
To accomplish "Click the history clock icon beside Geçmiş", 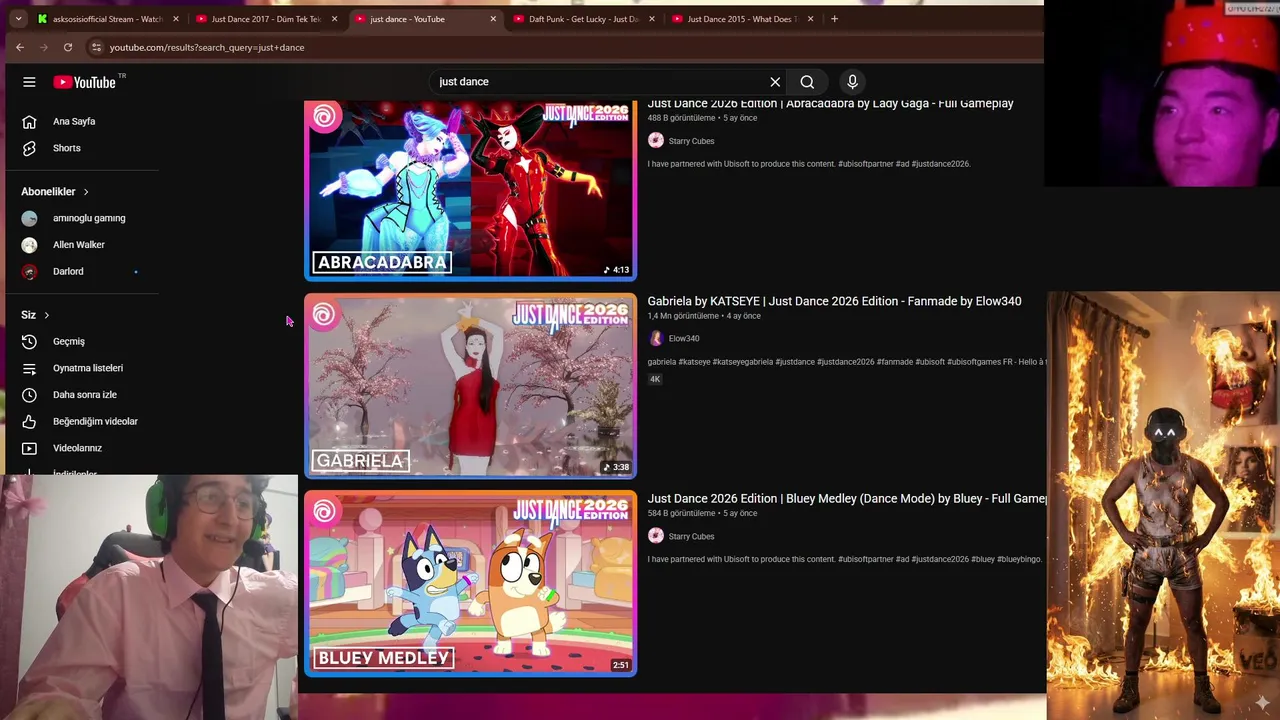I will pos(29,342).
